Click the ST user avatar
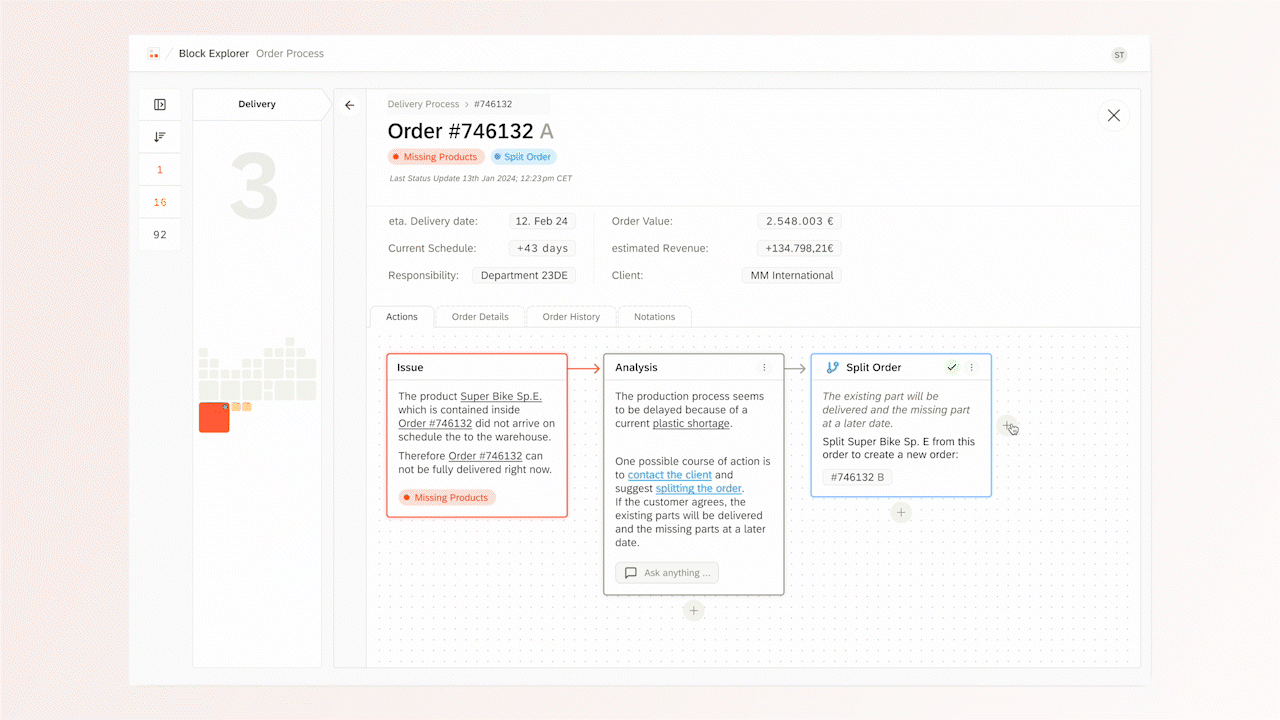 coord(1119,55)
